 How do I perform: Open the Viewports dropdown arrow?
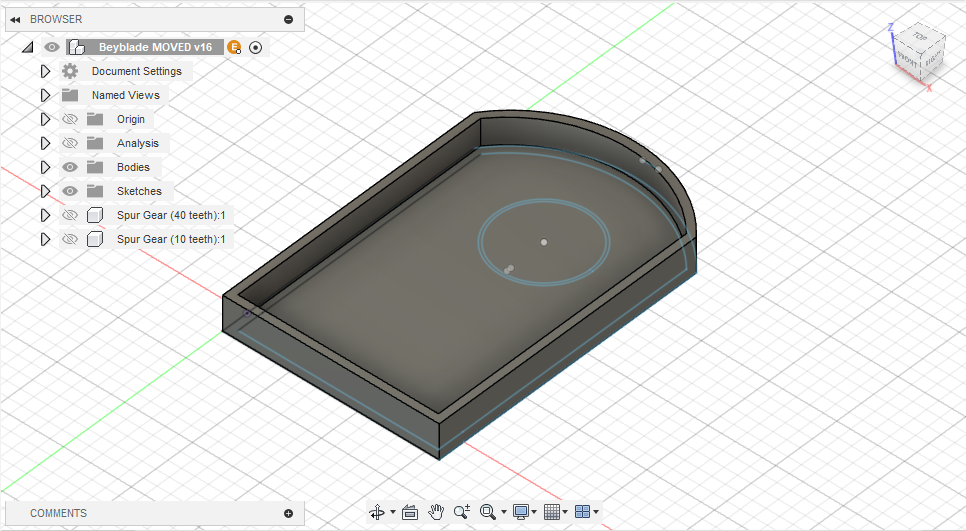(596, 512)
